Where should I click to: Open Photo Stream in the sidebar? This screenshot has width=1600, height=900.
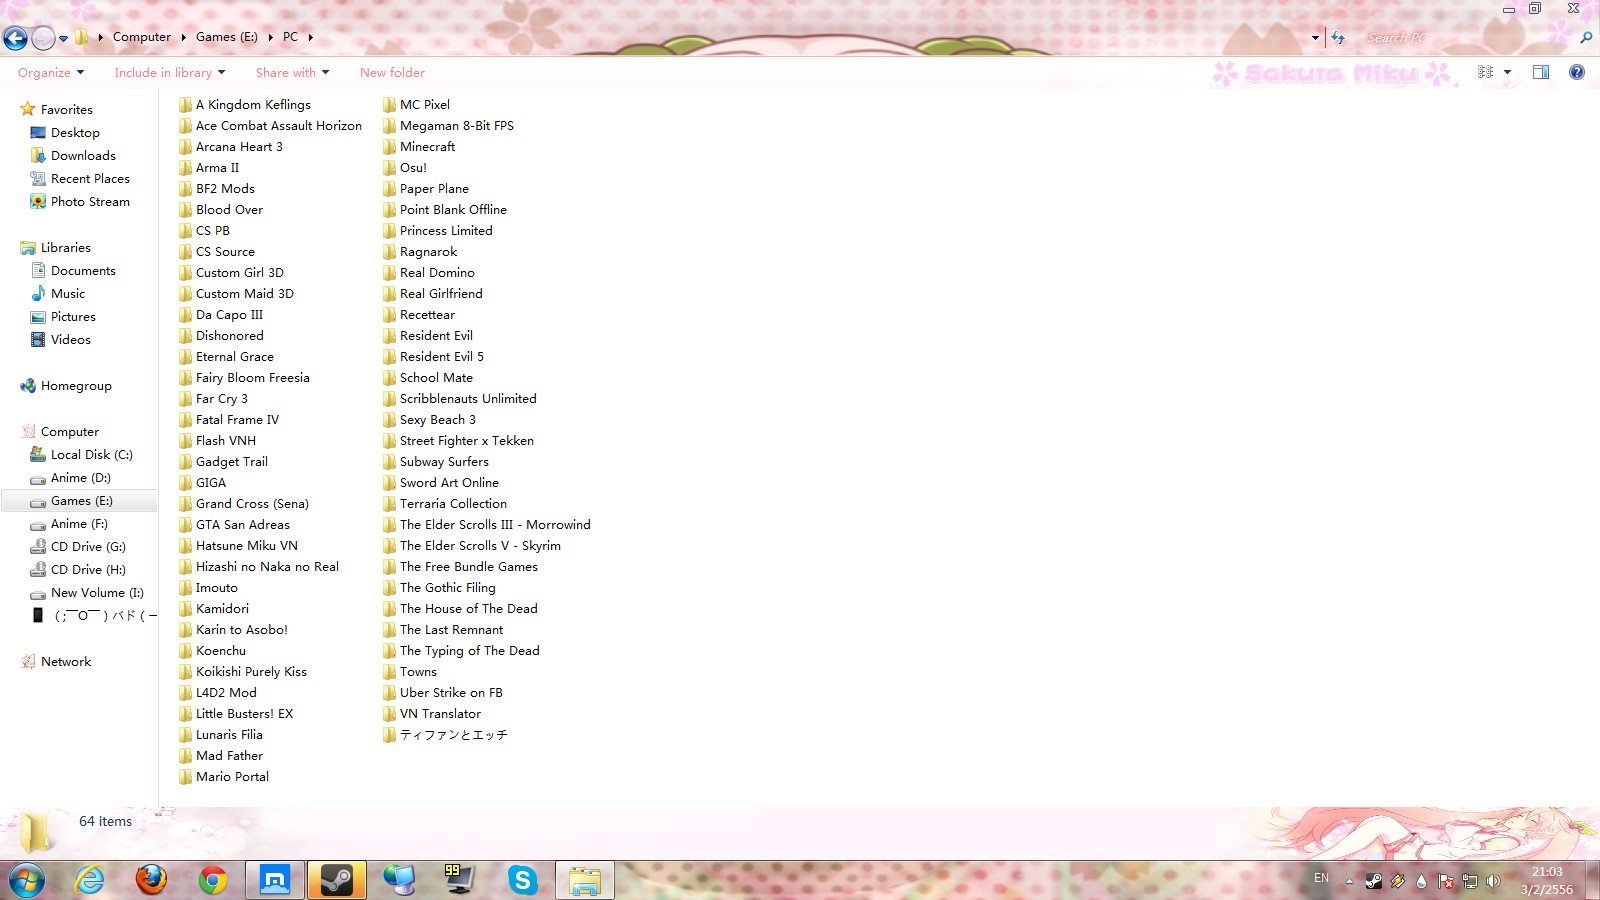click(90, 202)
